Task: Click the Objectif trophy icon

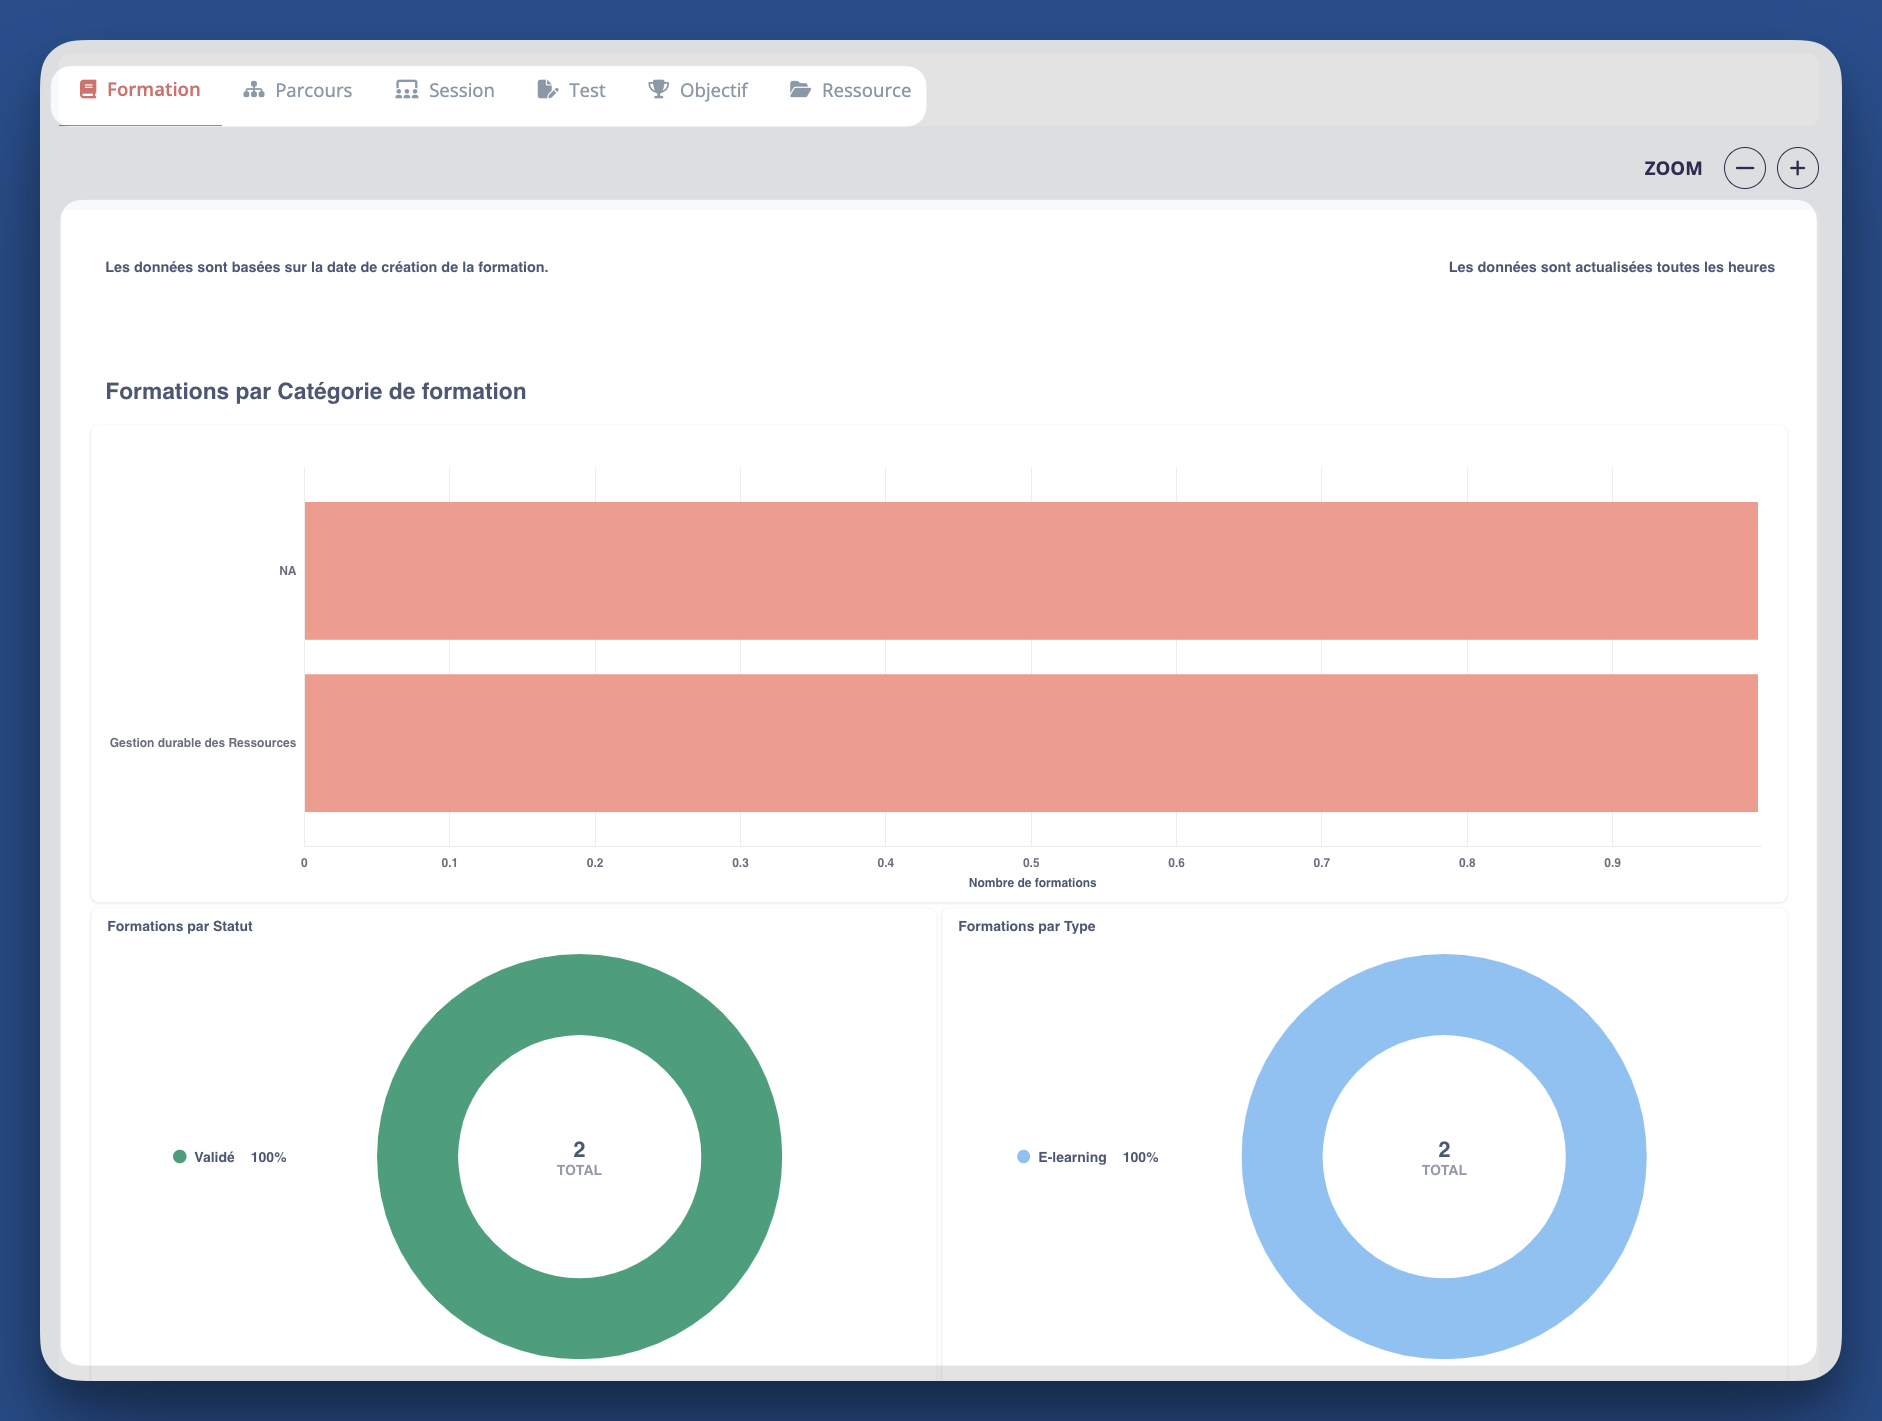Action: coord(657,90)
